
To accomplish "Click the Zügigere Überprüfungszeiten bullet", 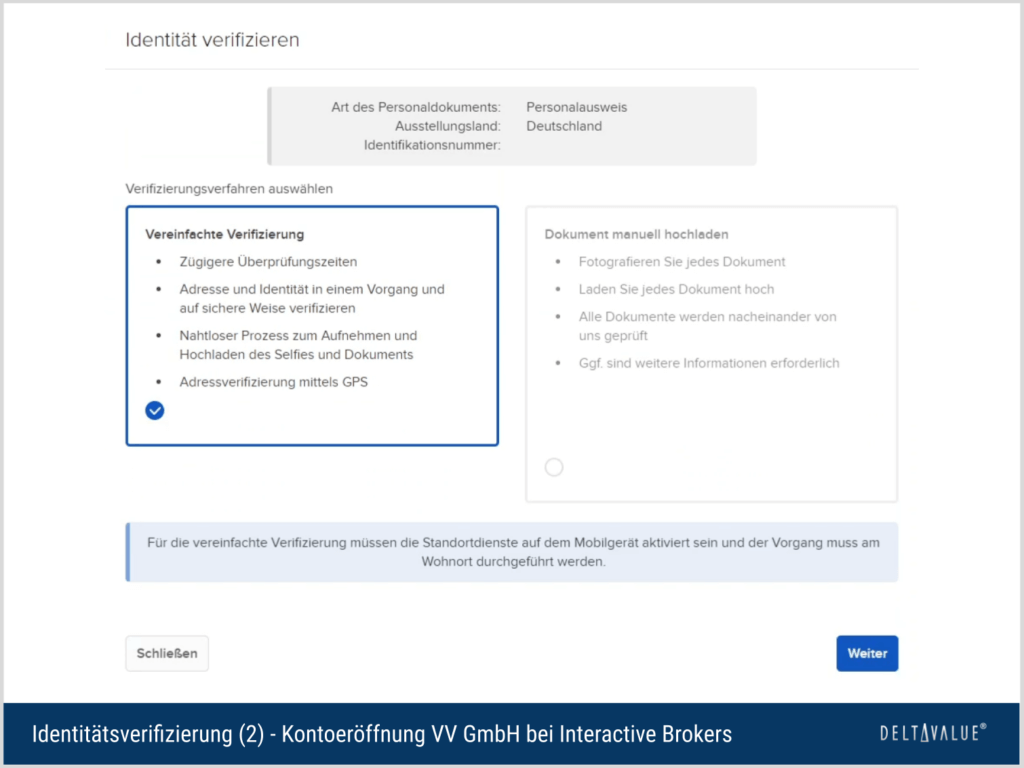I will point(268,262).
